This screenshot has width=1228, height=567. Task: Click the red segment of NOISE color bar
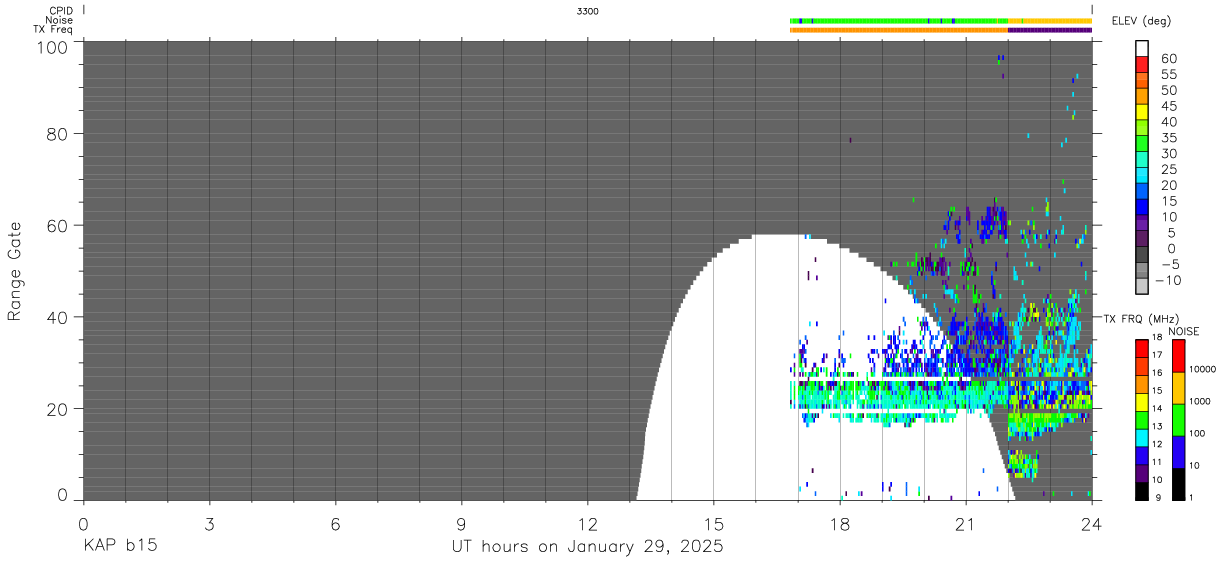point(1178,356)
